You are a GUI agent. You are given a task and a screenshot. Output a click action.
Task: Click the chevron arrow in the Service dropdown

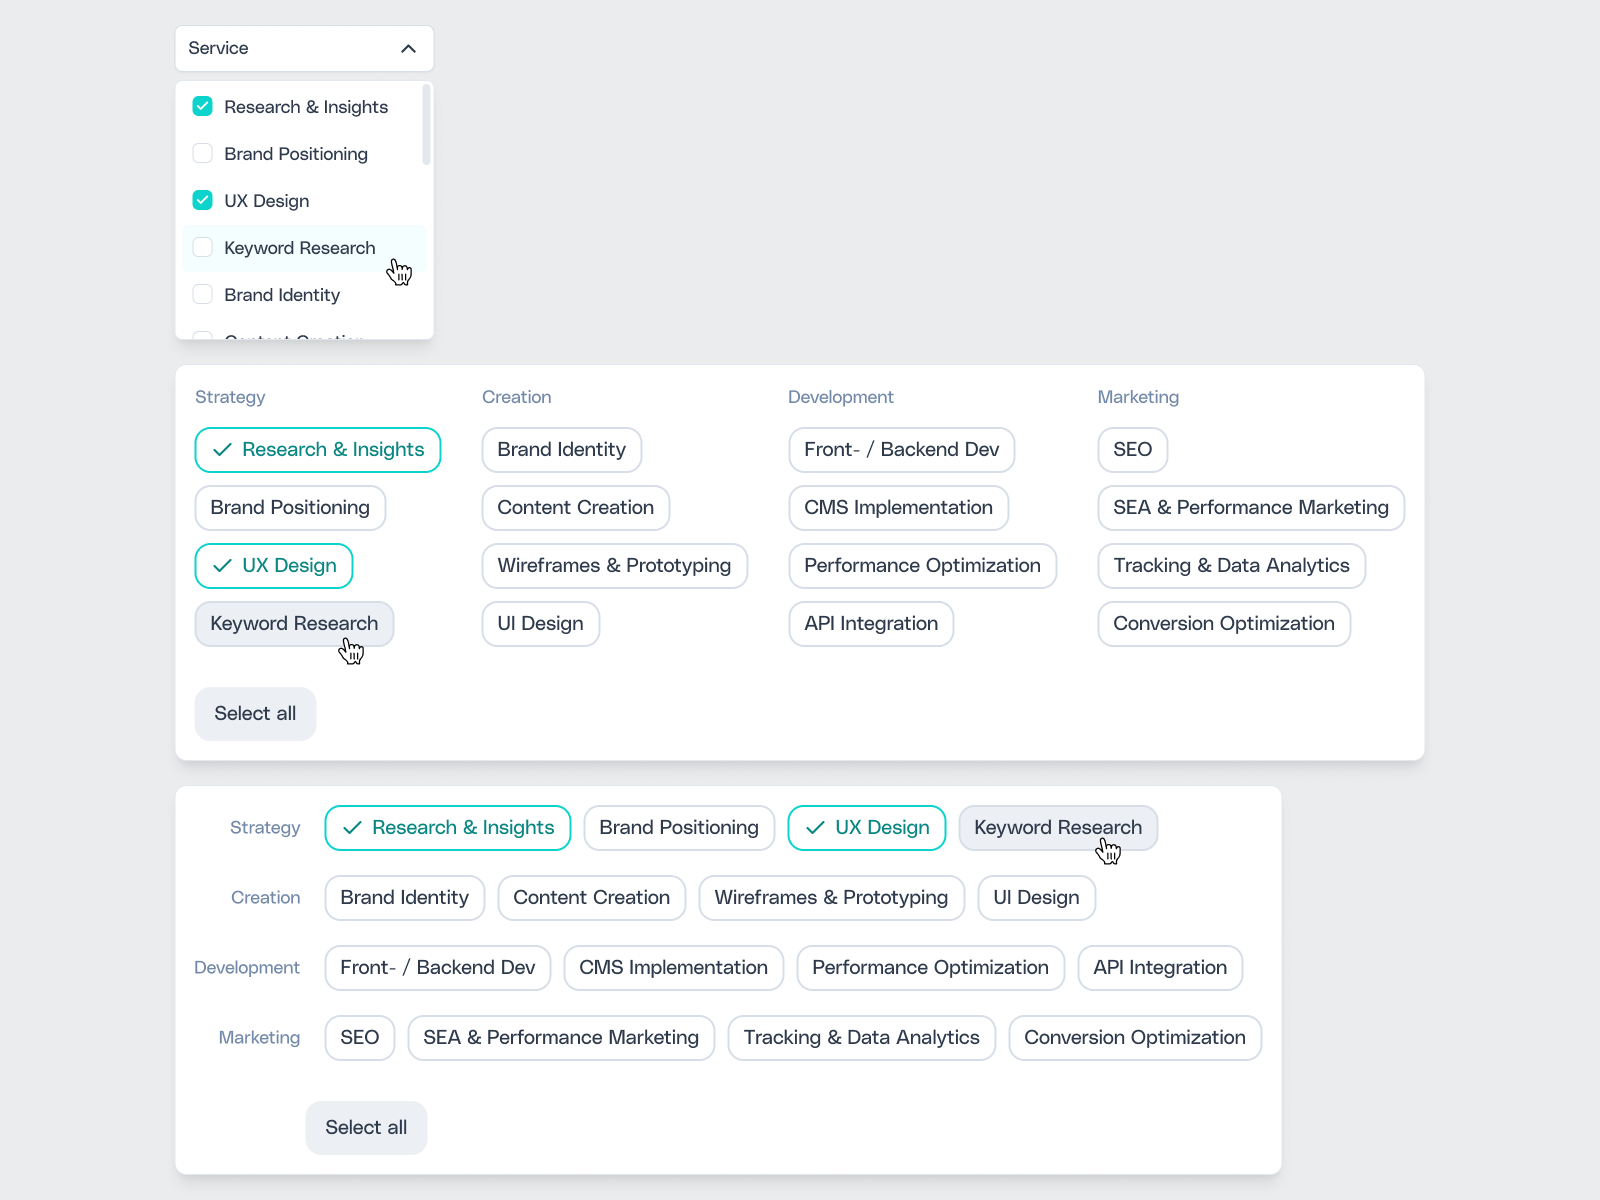pyautogui.click(x=408, y=48)
